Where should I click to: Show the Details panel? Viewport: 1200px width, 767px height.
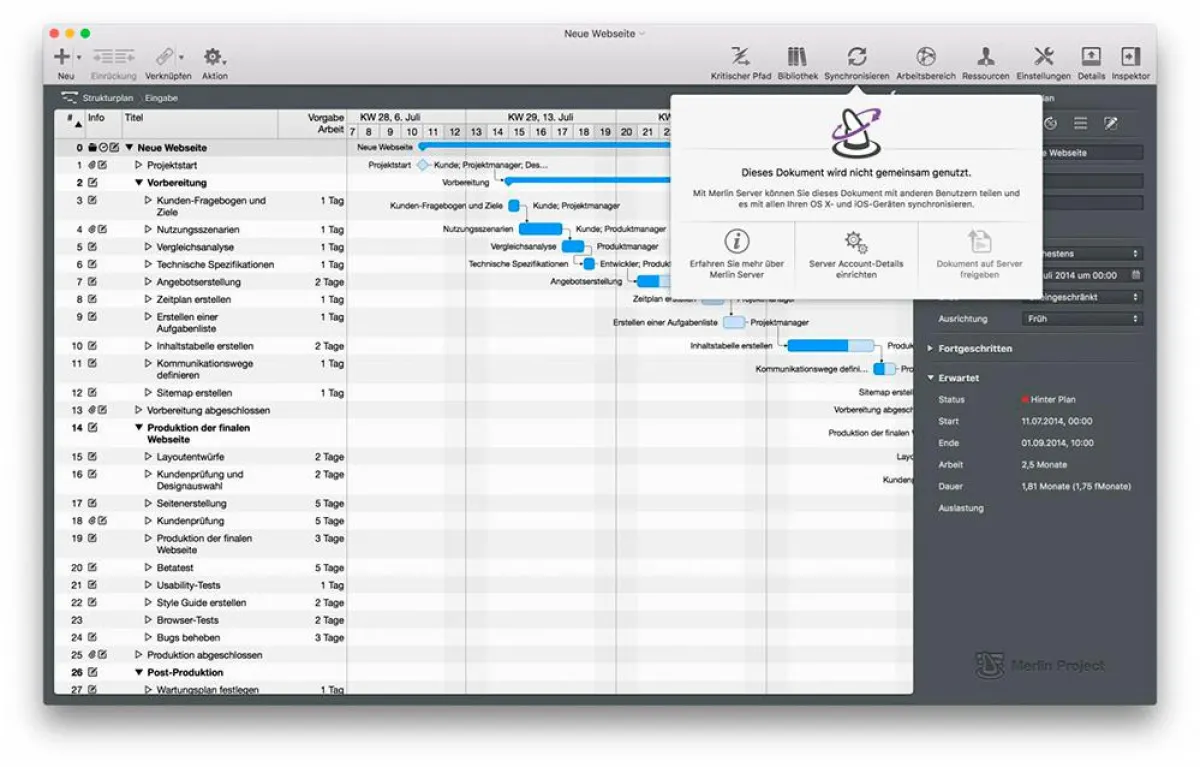pos(1090,57)
